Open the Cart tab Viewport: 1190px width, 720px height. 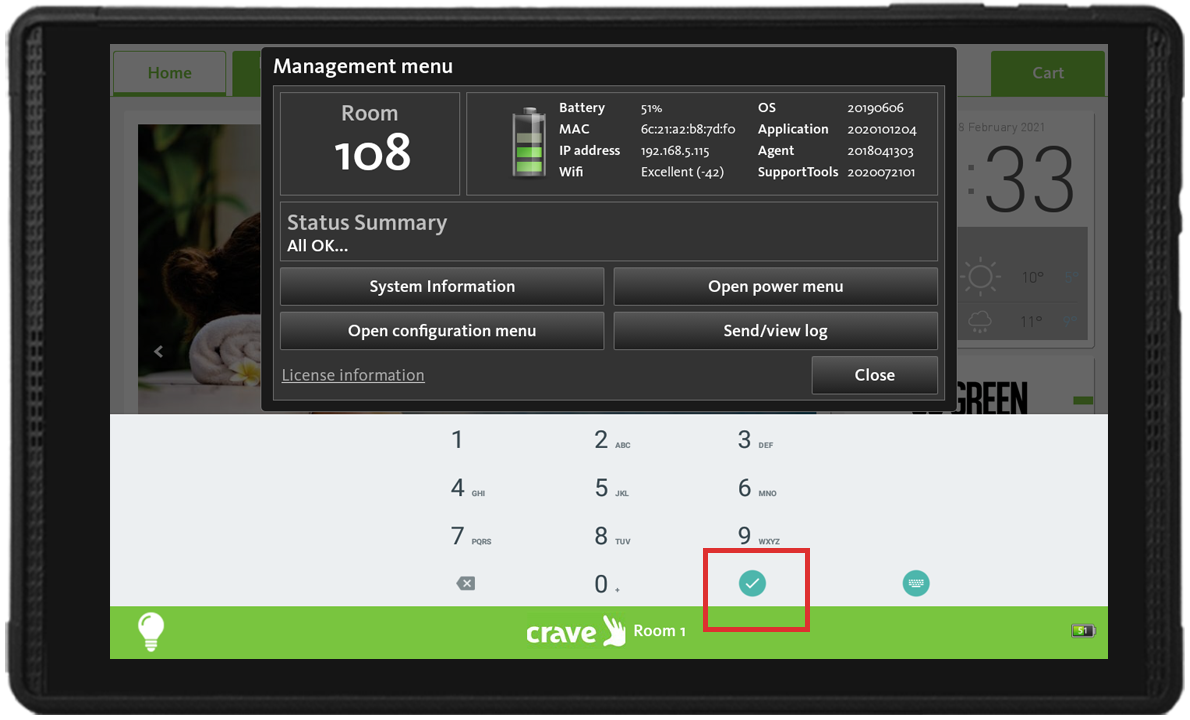coord(1047,73)
